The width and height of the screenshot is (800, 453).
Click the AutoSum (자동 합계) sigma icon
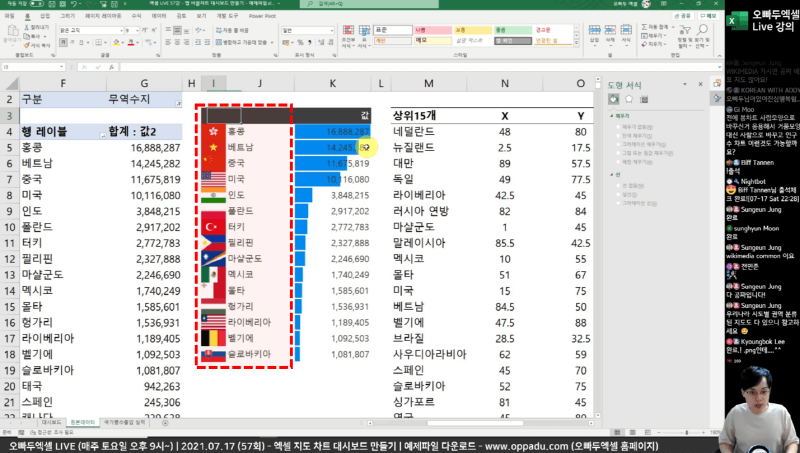click(x=644, y=27)
